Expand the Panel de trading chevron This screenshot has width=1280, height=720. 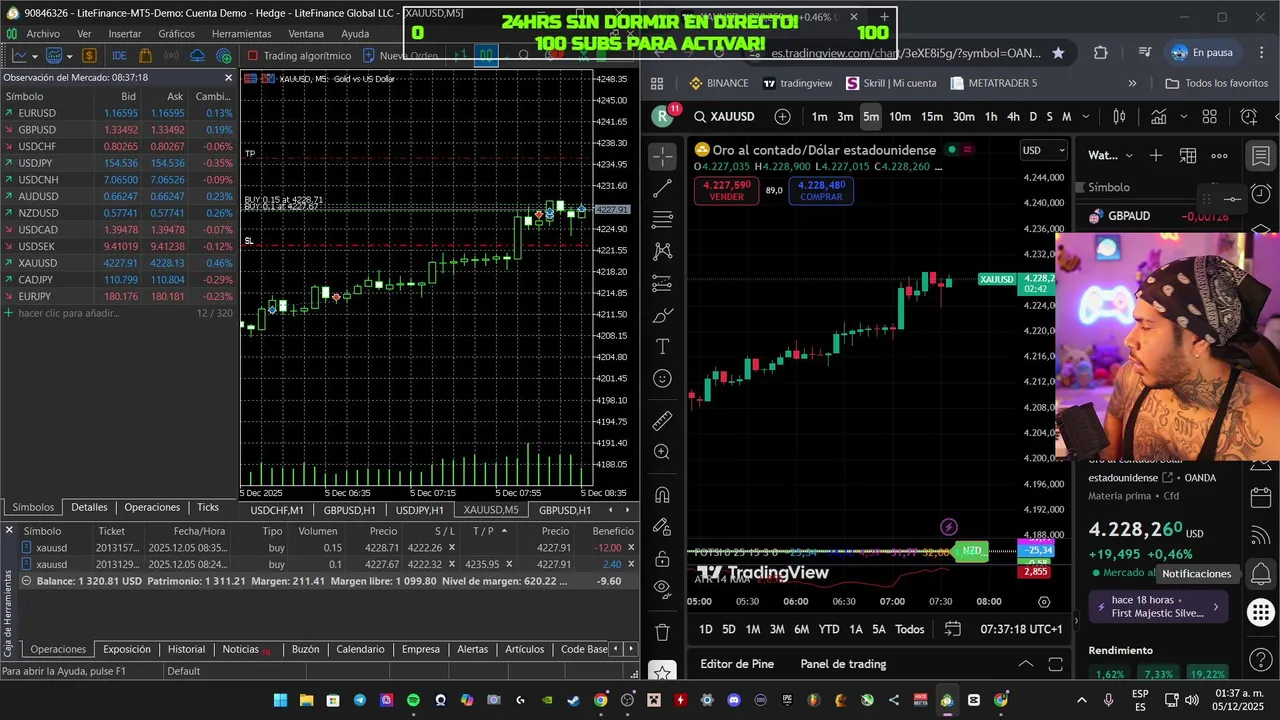point(1026,664)
